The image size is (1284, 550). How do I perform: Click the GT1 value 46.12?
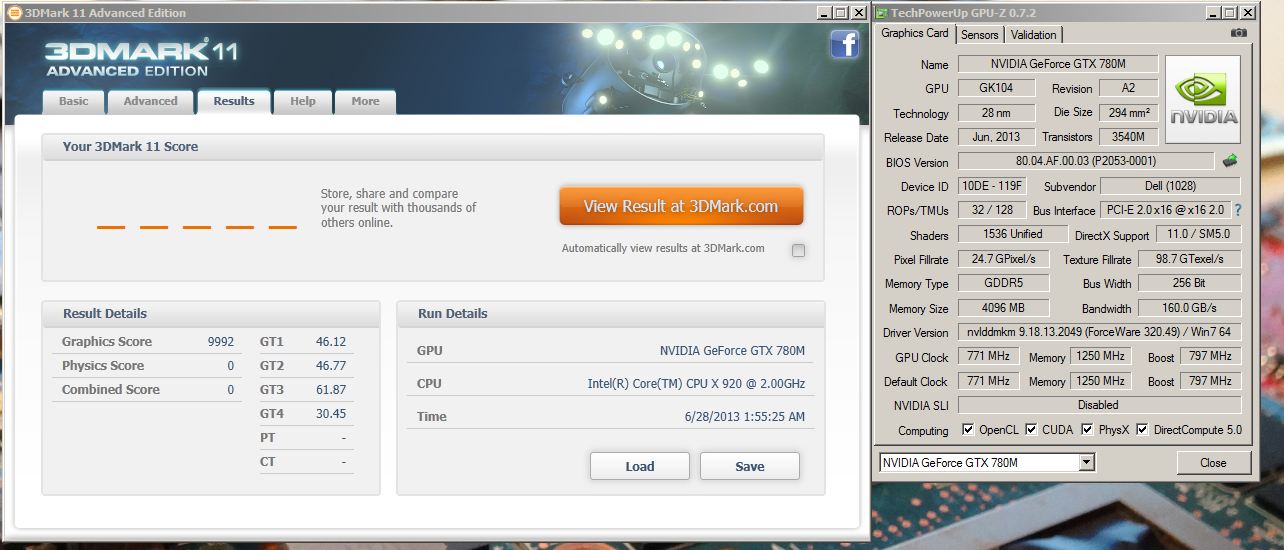point(331,342)
